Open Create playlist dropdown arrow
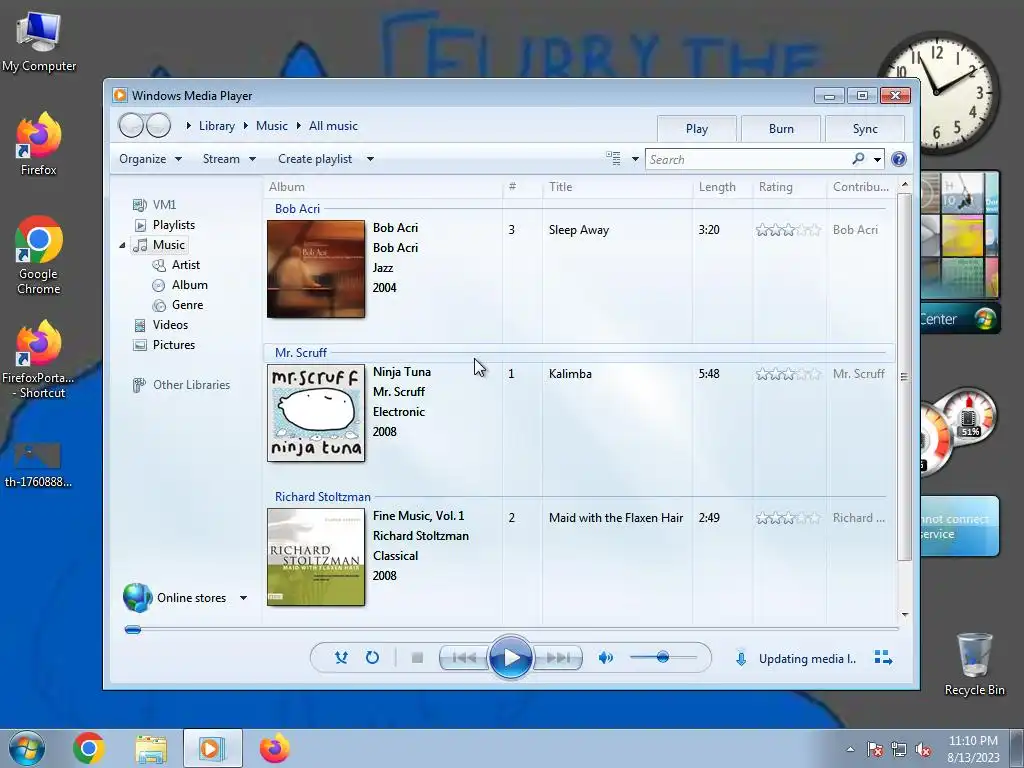Viewport: 1024px width, 768px height. (370, 159)
